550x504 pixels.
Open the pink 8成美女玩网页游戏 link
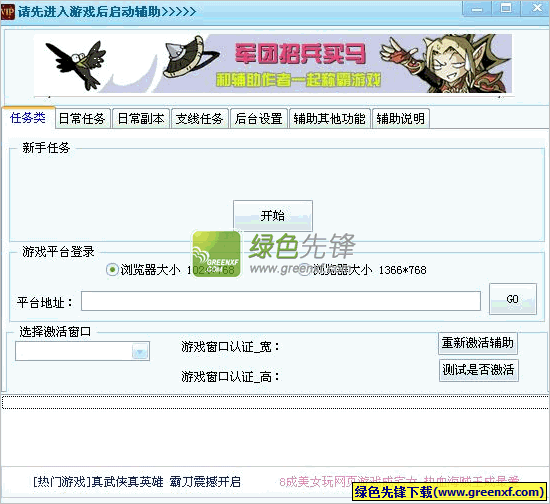click(400, 481)
